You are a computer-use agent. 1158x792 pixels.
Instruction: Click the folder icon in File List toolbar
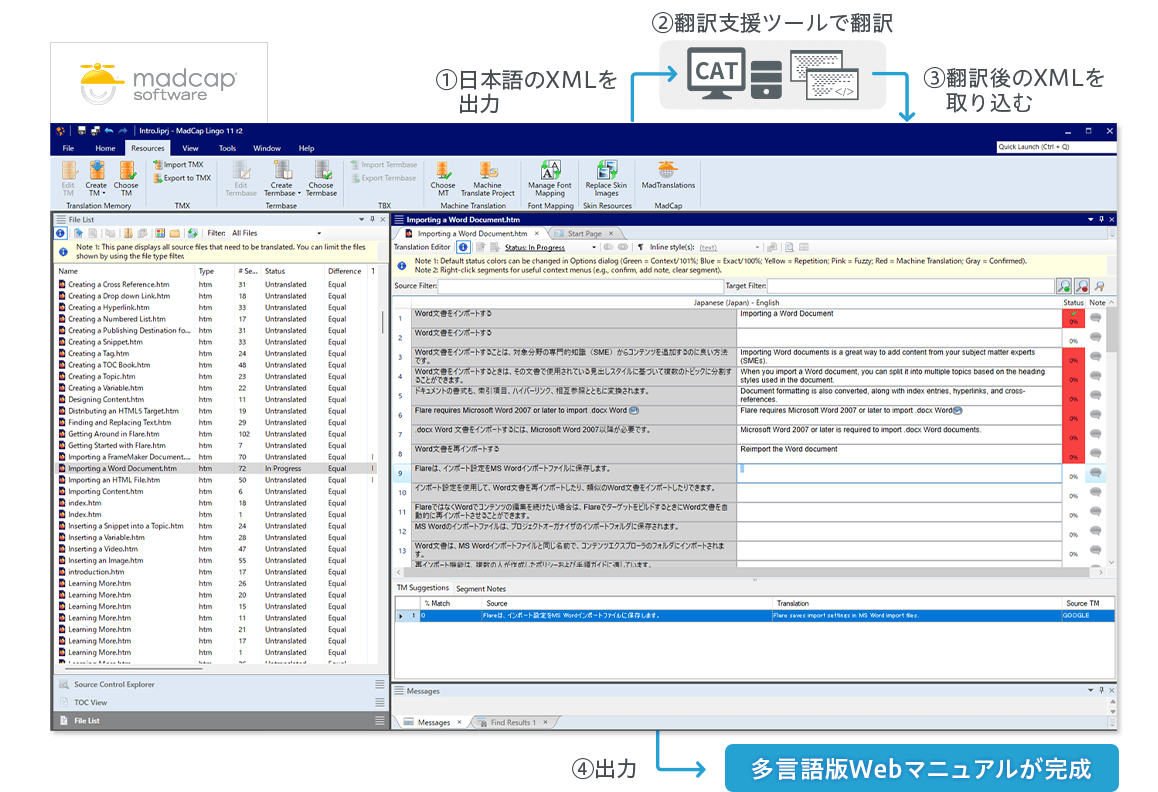coord(174,233)
